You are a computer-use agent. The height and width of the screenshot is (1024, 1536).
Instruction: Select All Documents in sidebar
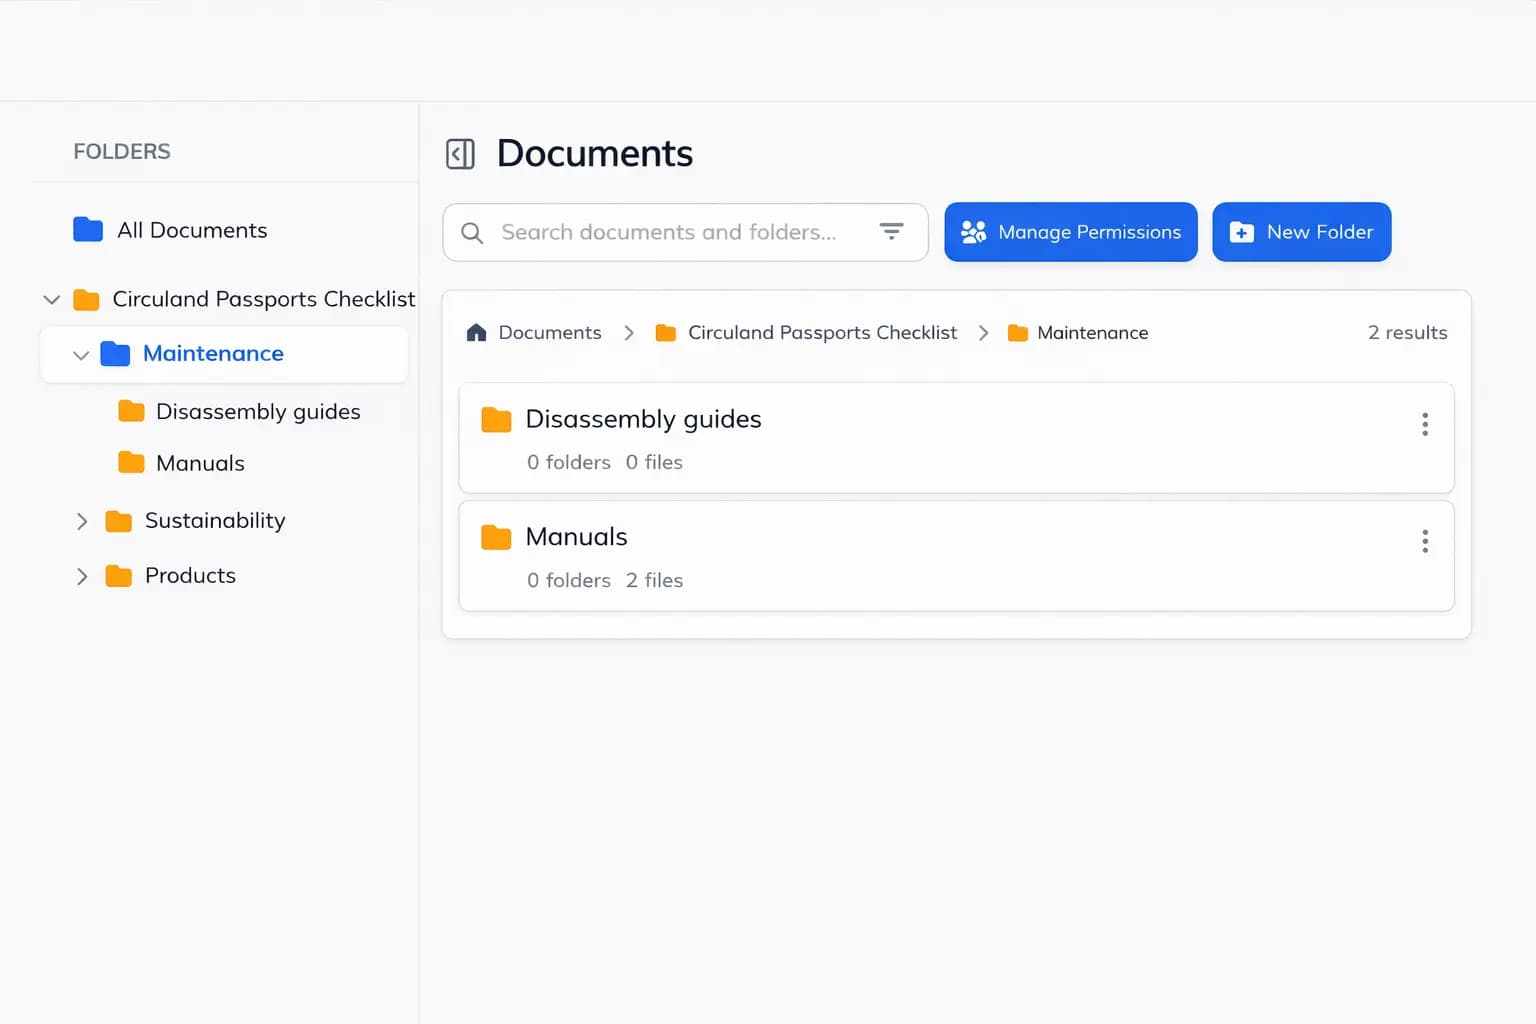tap(192, 230)
